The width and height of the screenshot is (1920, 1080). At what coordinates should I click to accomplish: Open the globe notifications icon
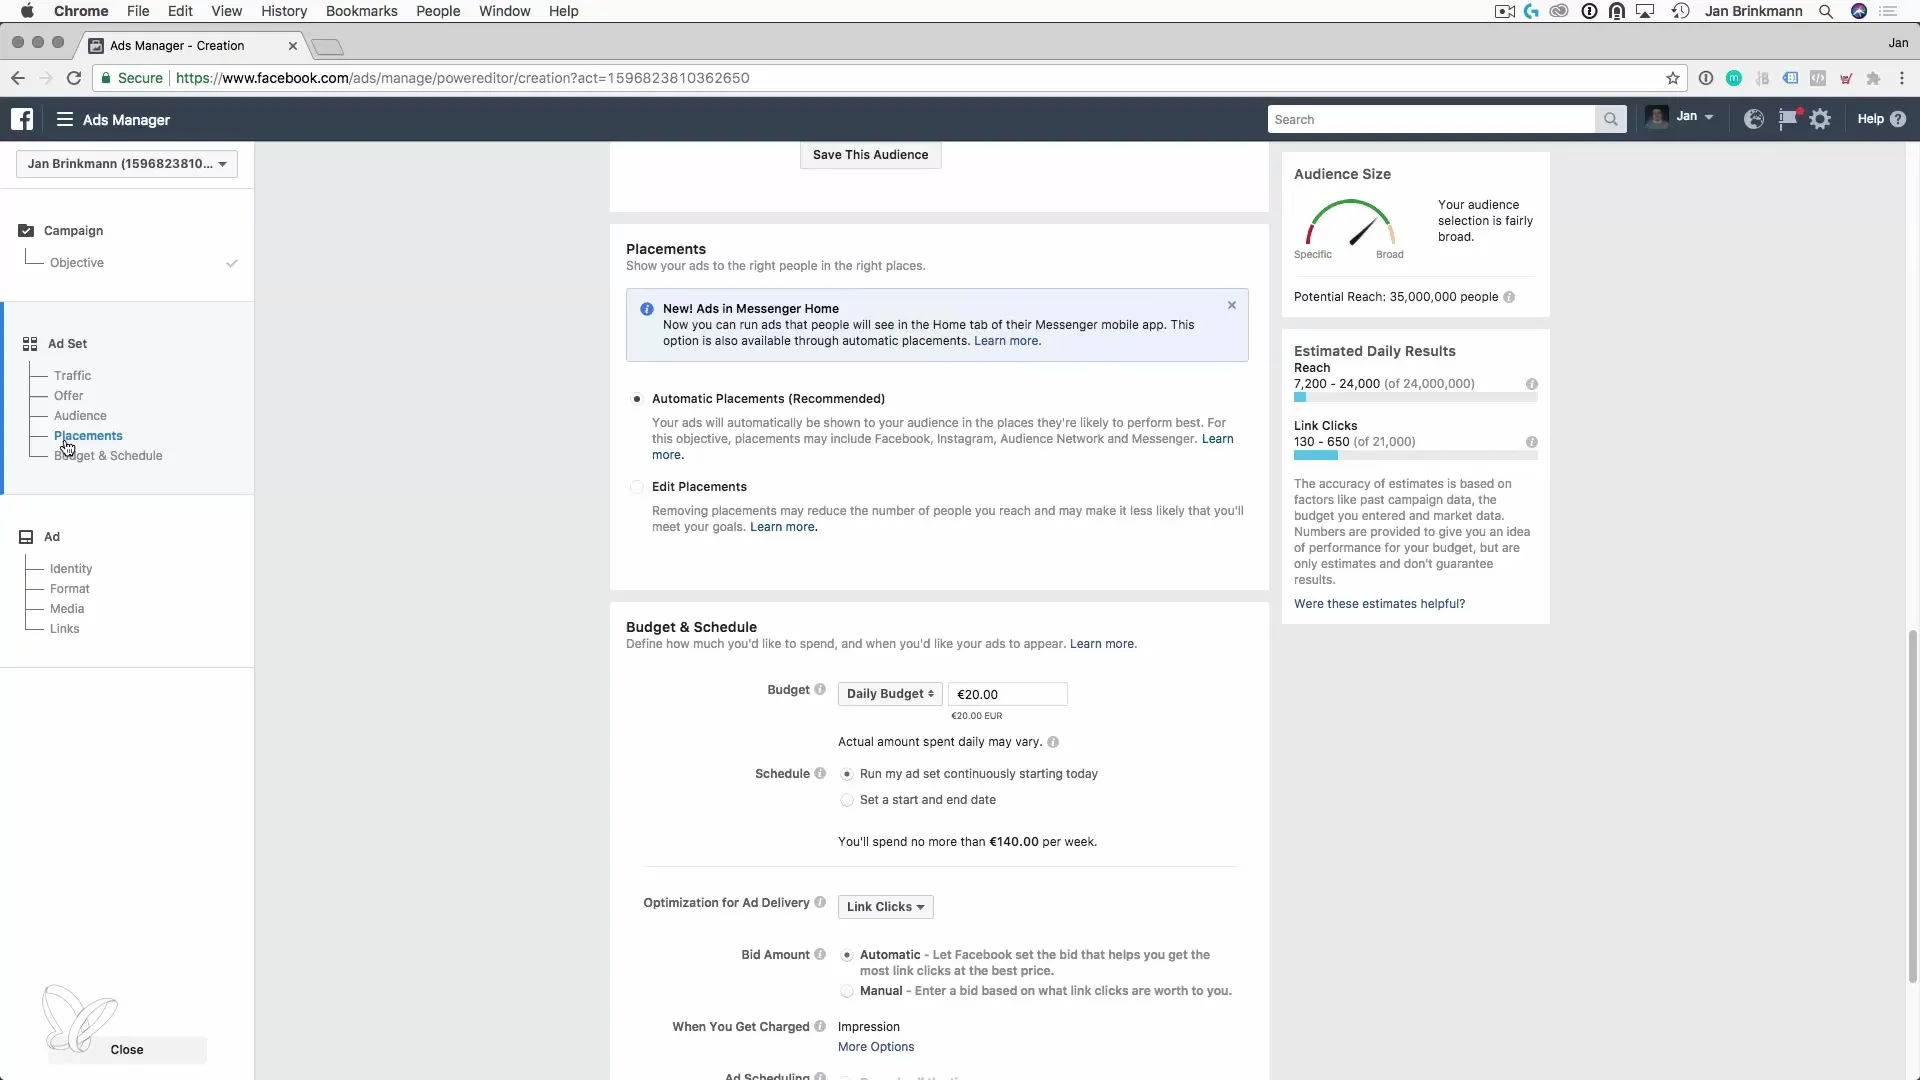click(x=1754, y=119)
